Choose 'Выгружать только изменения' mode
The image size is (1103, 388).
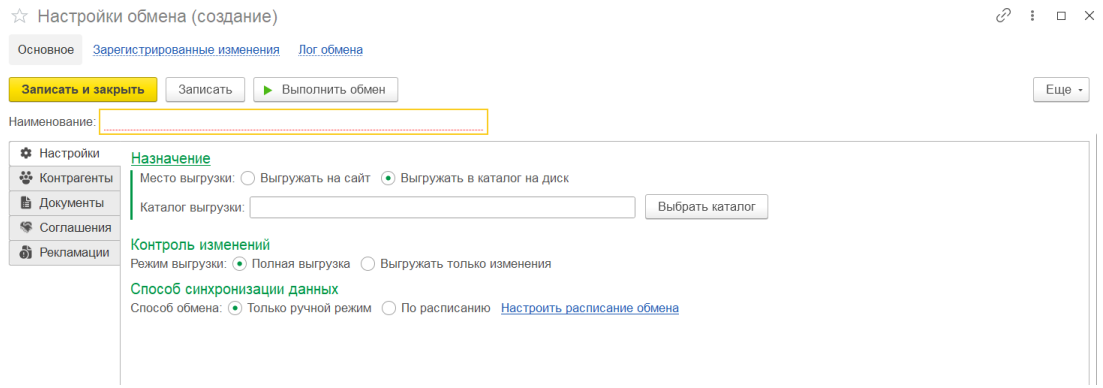point(367,264)
